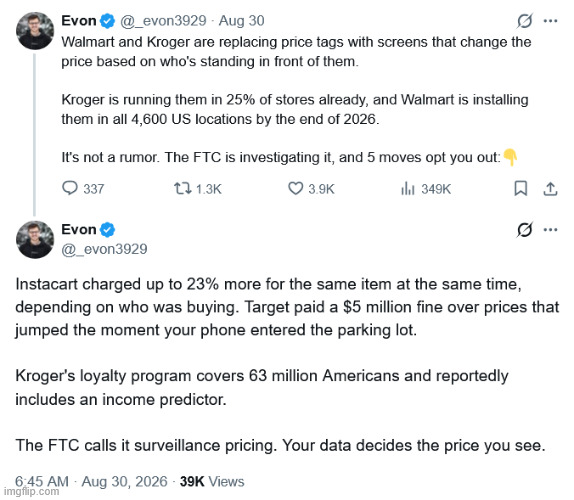The image size is (574, 500).
Task: Like the tweet with 3.9K likes
Action: coord(295,189)
